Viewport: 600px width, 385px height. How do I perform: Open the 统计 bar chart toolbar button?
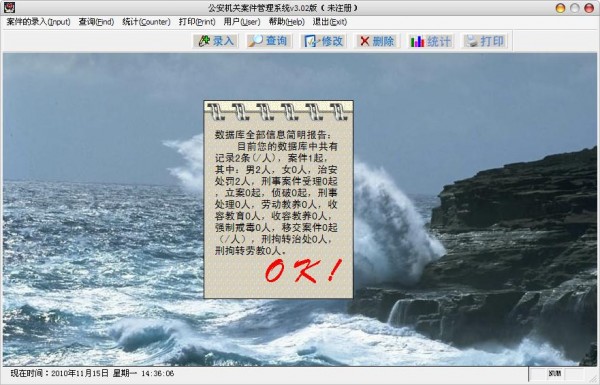point(431,41)
